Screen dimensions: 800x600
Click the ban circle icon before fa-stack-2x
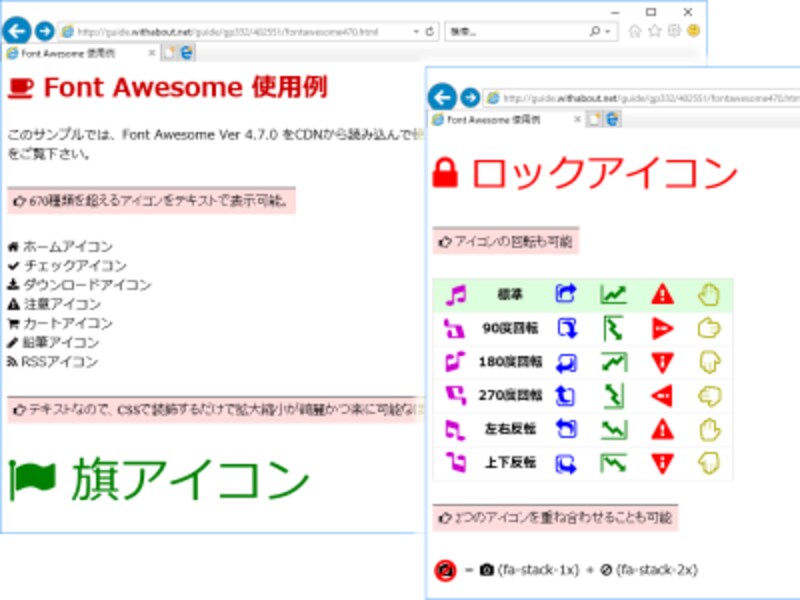(606, 570)
